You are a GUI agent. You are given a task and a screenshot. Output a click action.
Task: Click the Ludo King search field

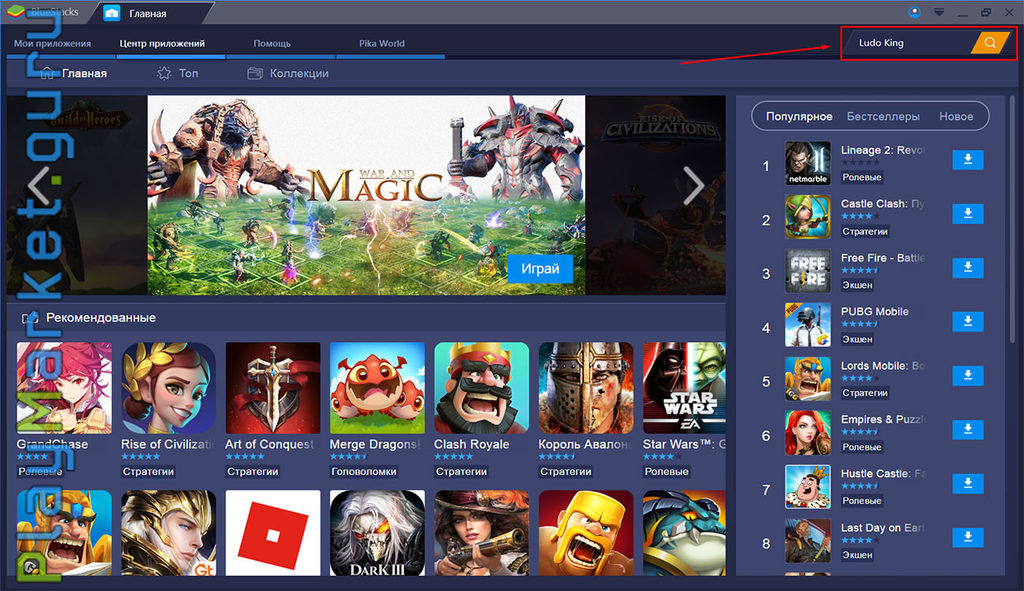coord(908,42)
